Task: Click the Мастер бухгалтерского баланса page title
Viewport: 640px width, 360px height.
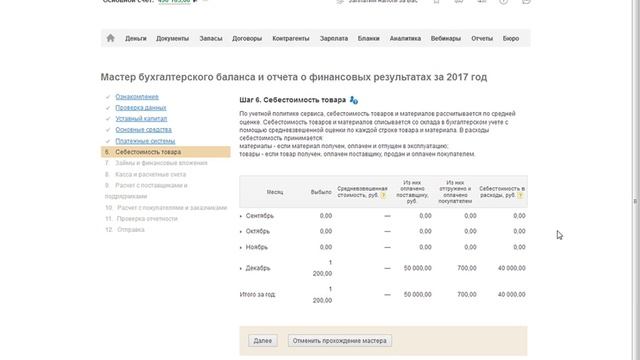Action: [x=293, y=77]
